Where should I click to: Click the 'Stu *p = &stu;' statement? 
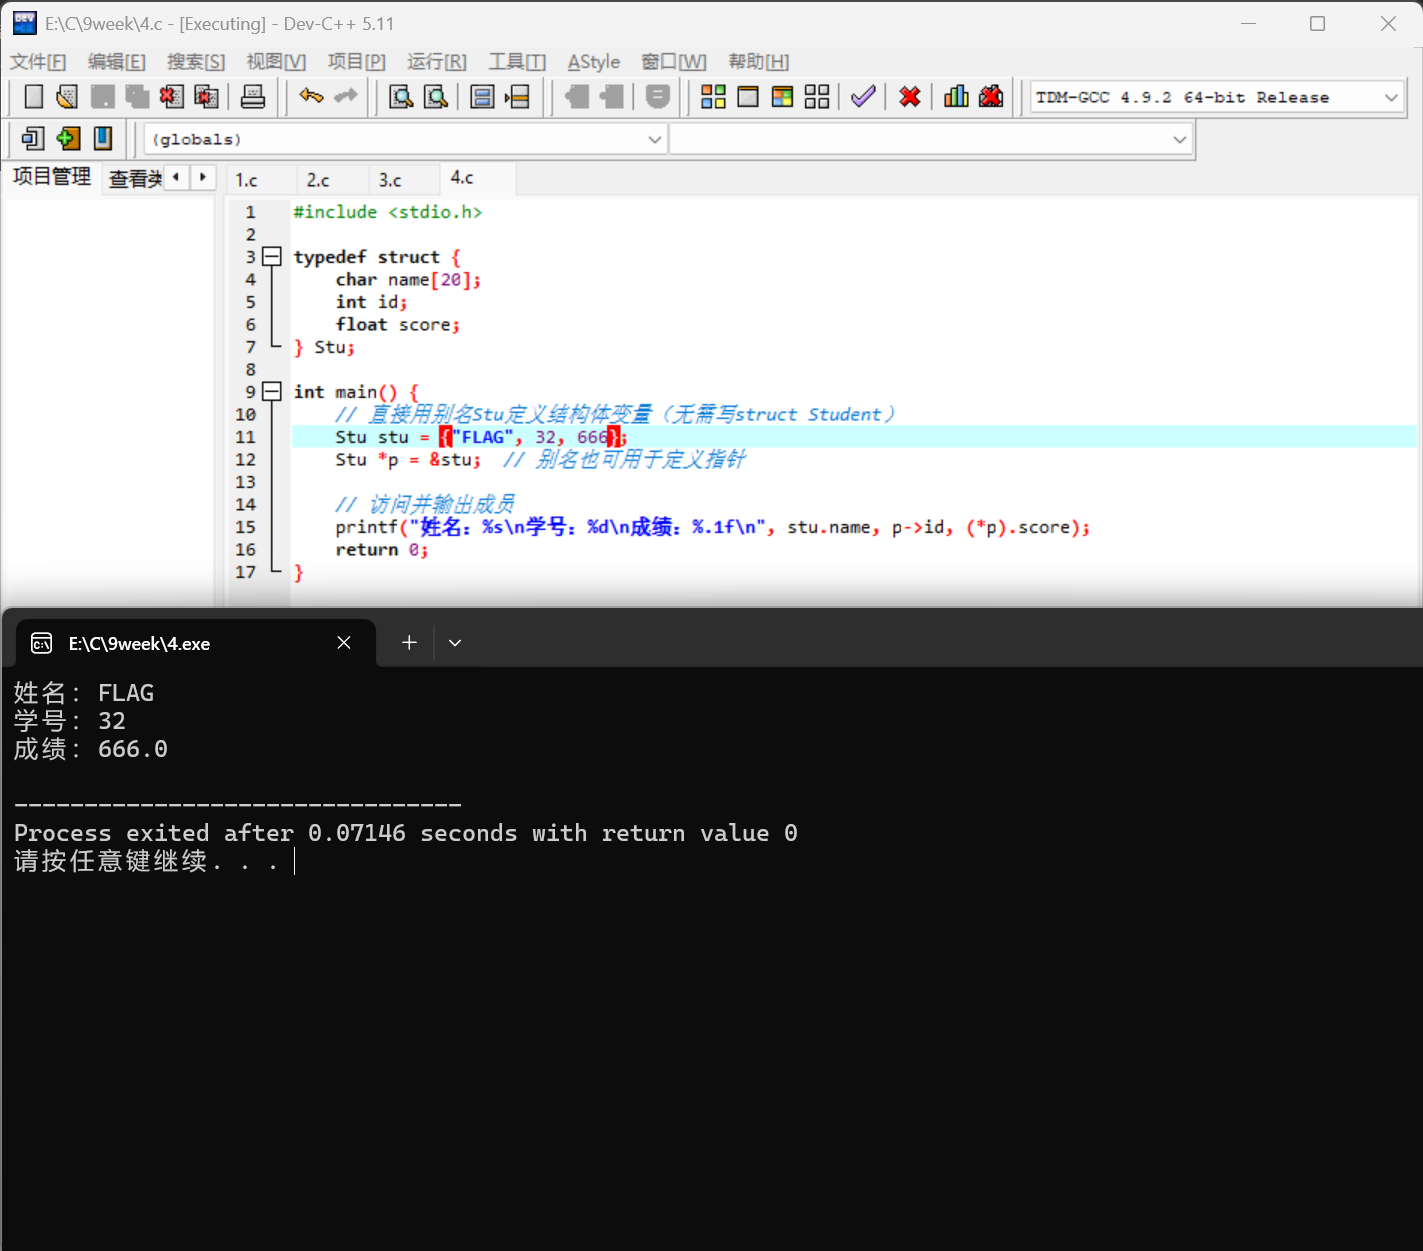click(x=408, y=460)
